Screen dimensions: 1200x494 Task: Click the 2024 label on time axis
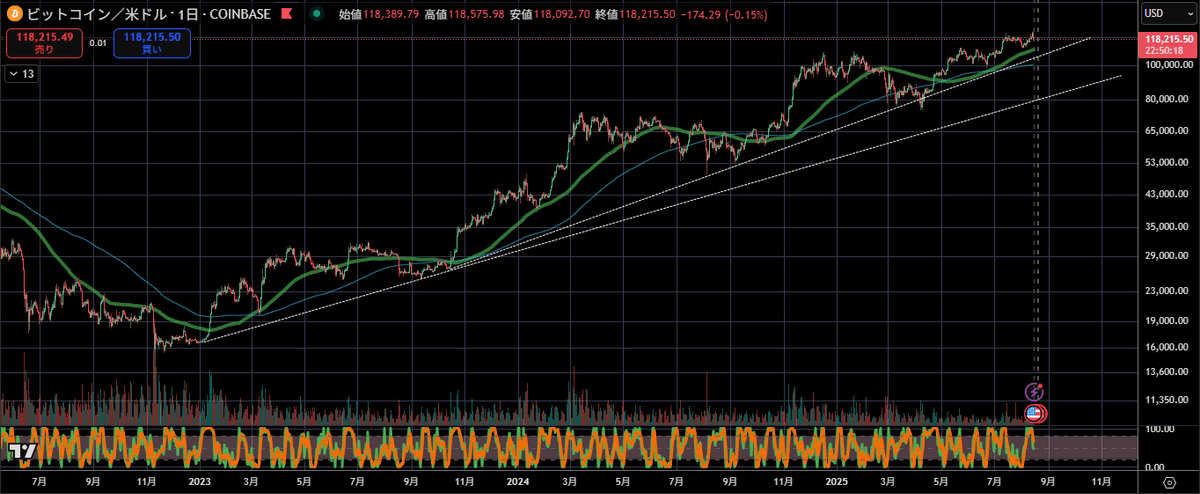click(x=517, y=482)
